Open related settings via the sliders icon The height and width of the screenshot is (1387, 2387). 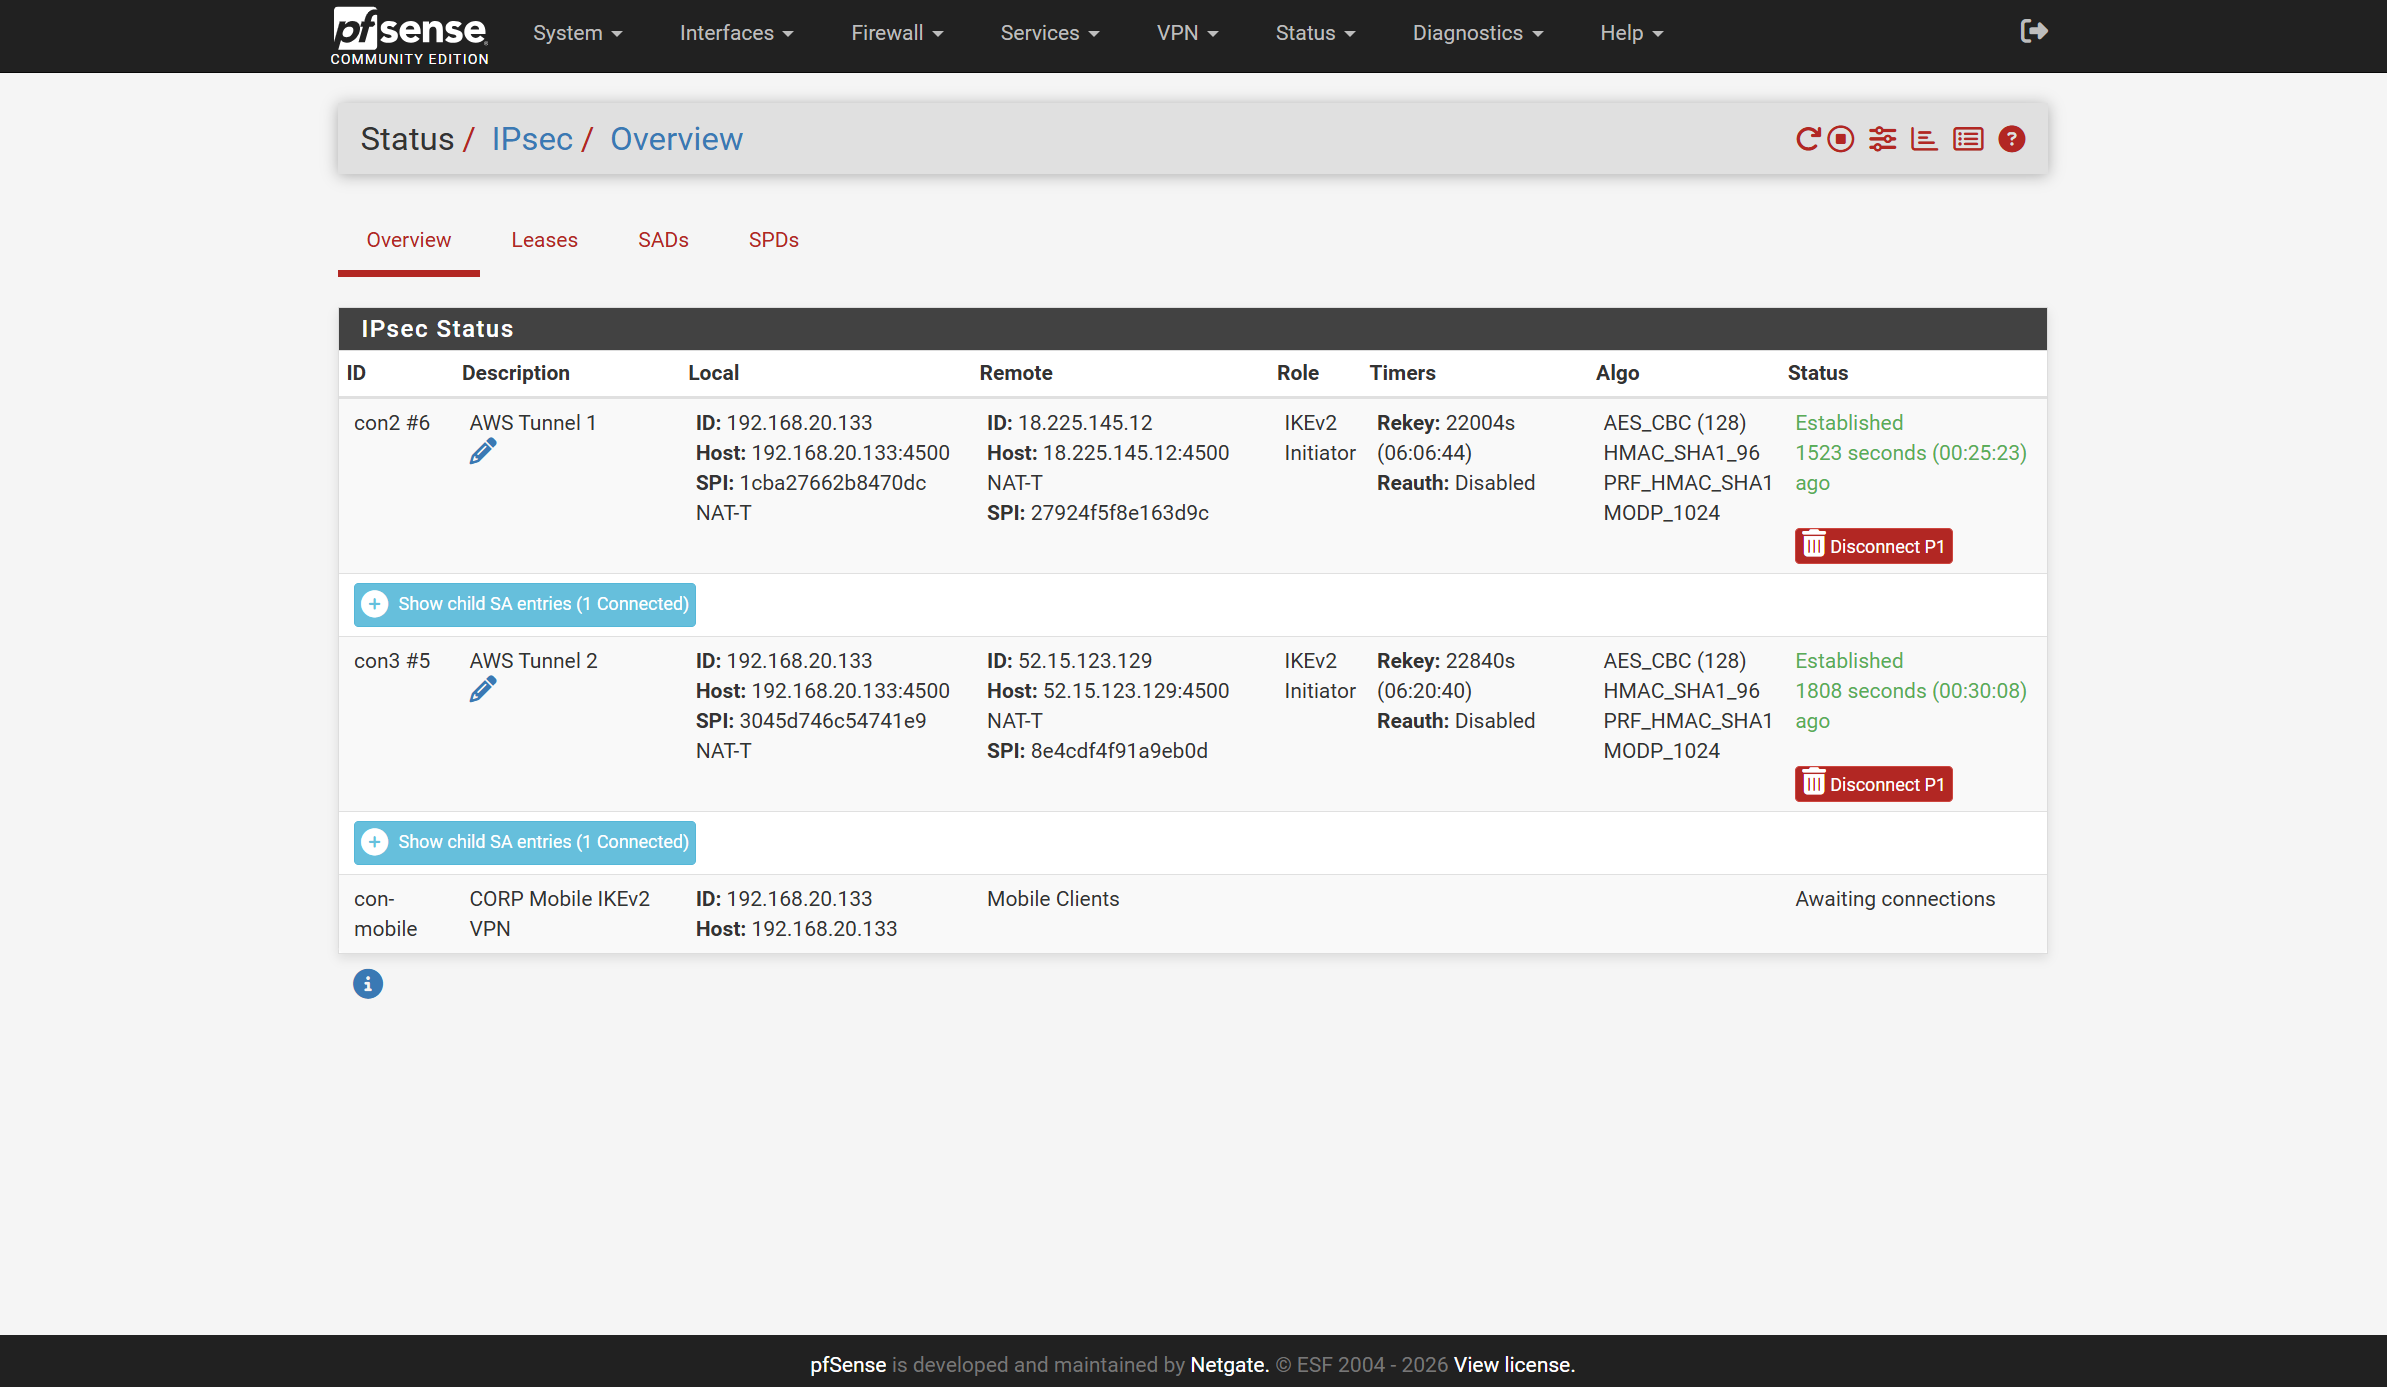[1883, 139]
